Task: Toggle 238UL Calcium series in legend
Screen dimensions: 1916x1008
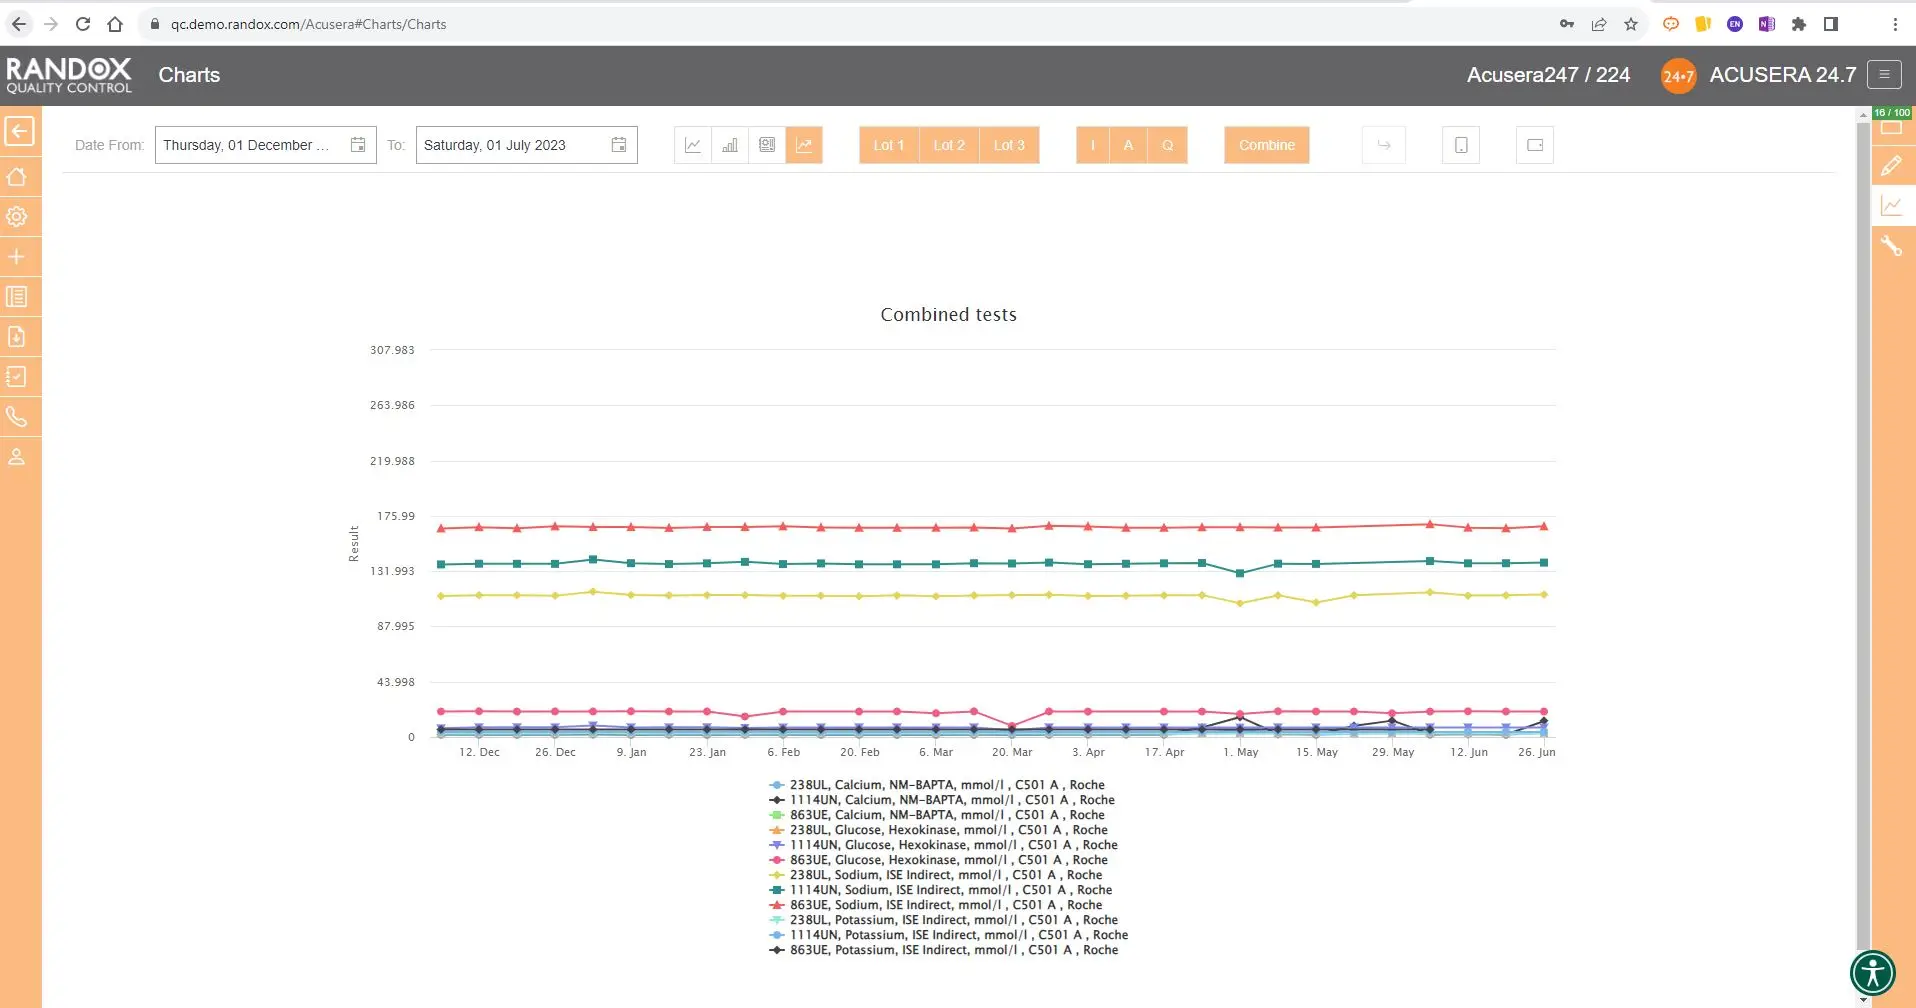Action: pyautogui.click(x=946, y=785)
